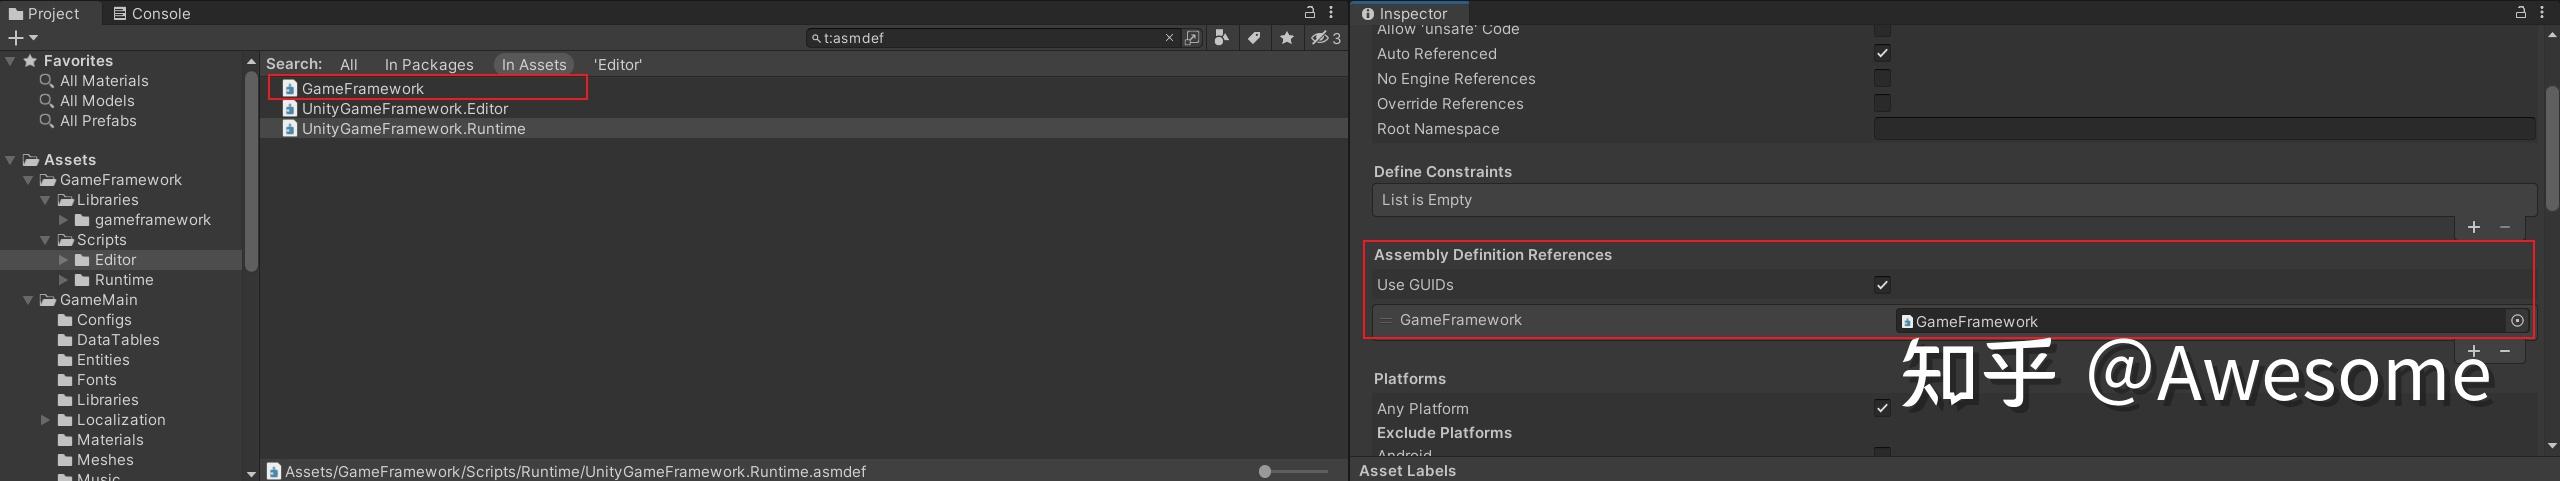Enable the Override References checkbox
Screen dimensions: 2560x481
coord(1882,103)
